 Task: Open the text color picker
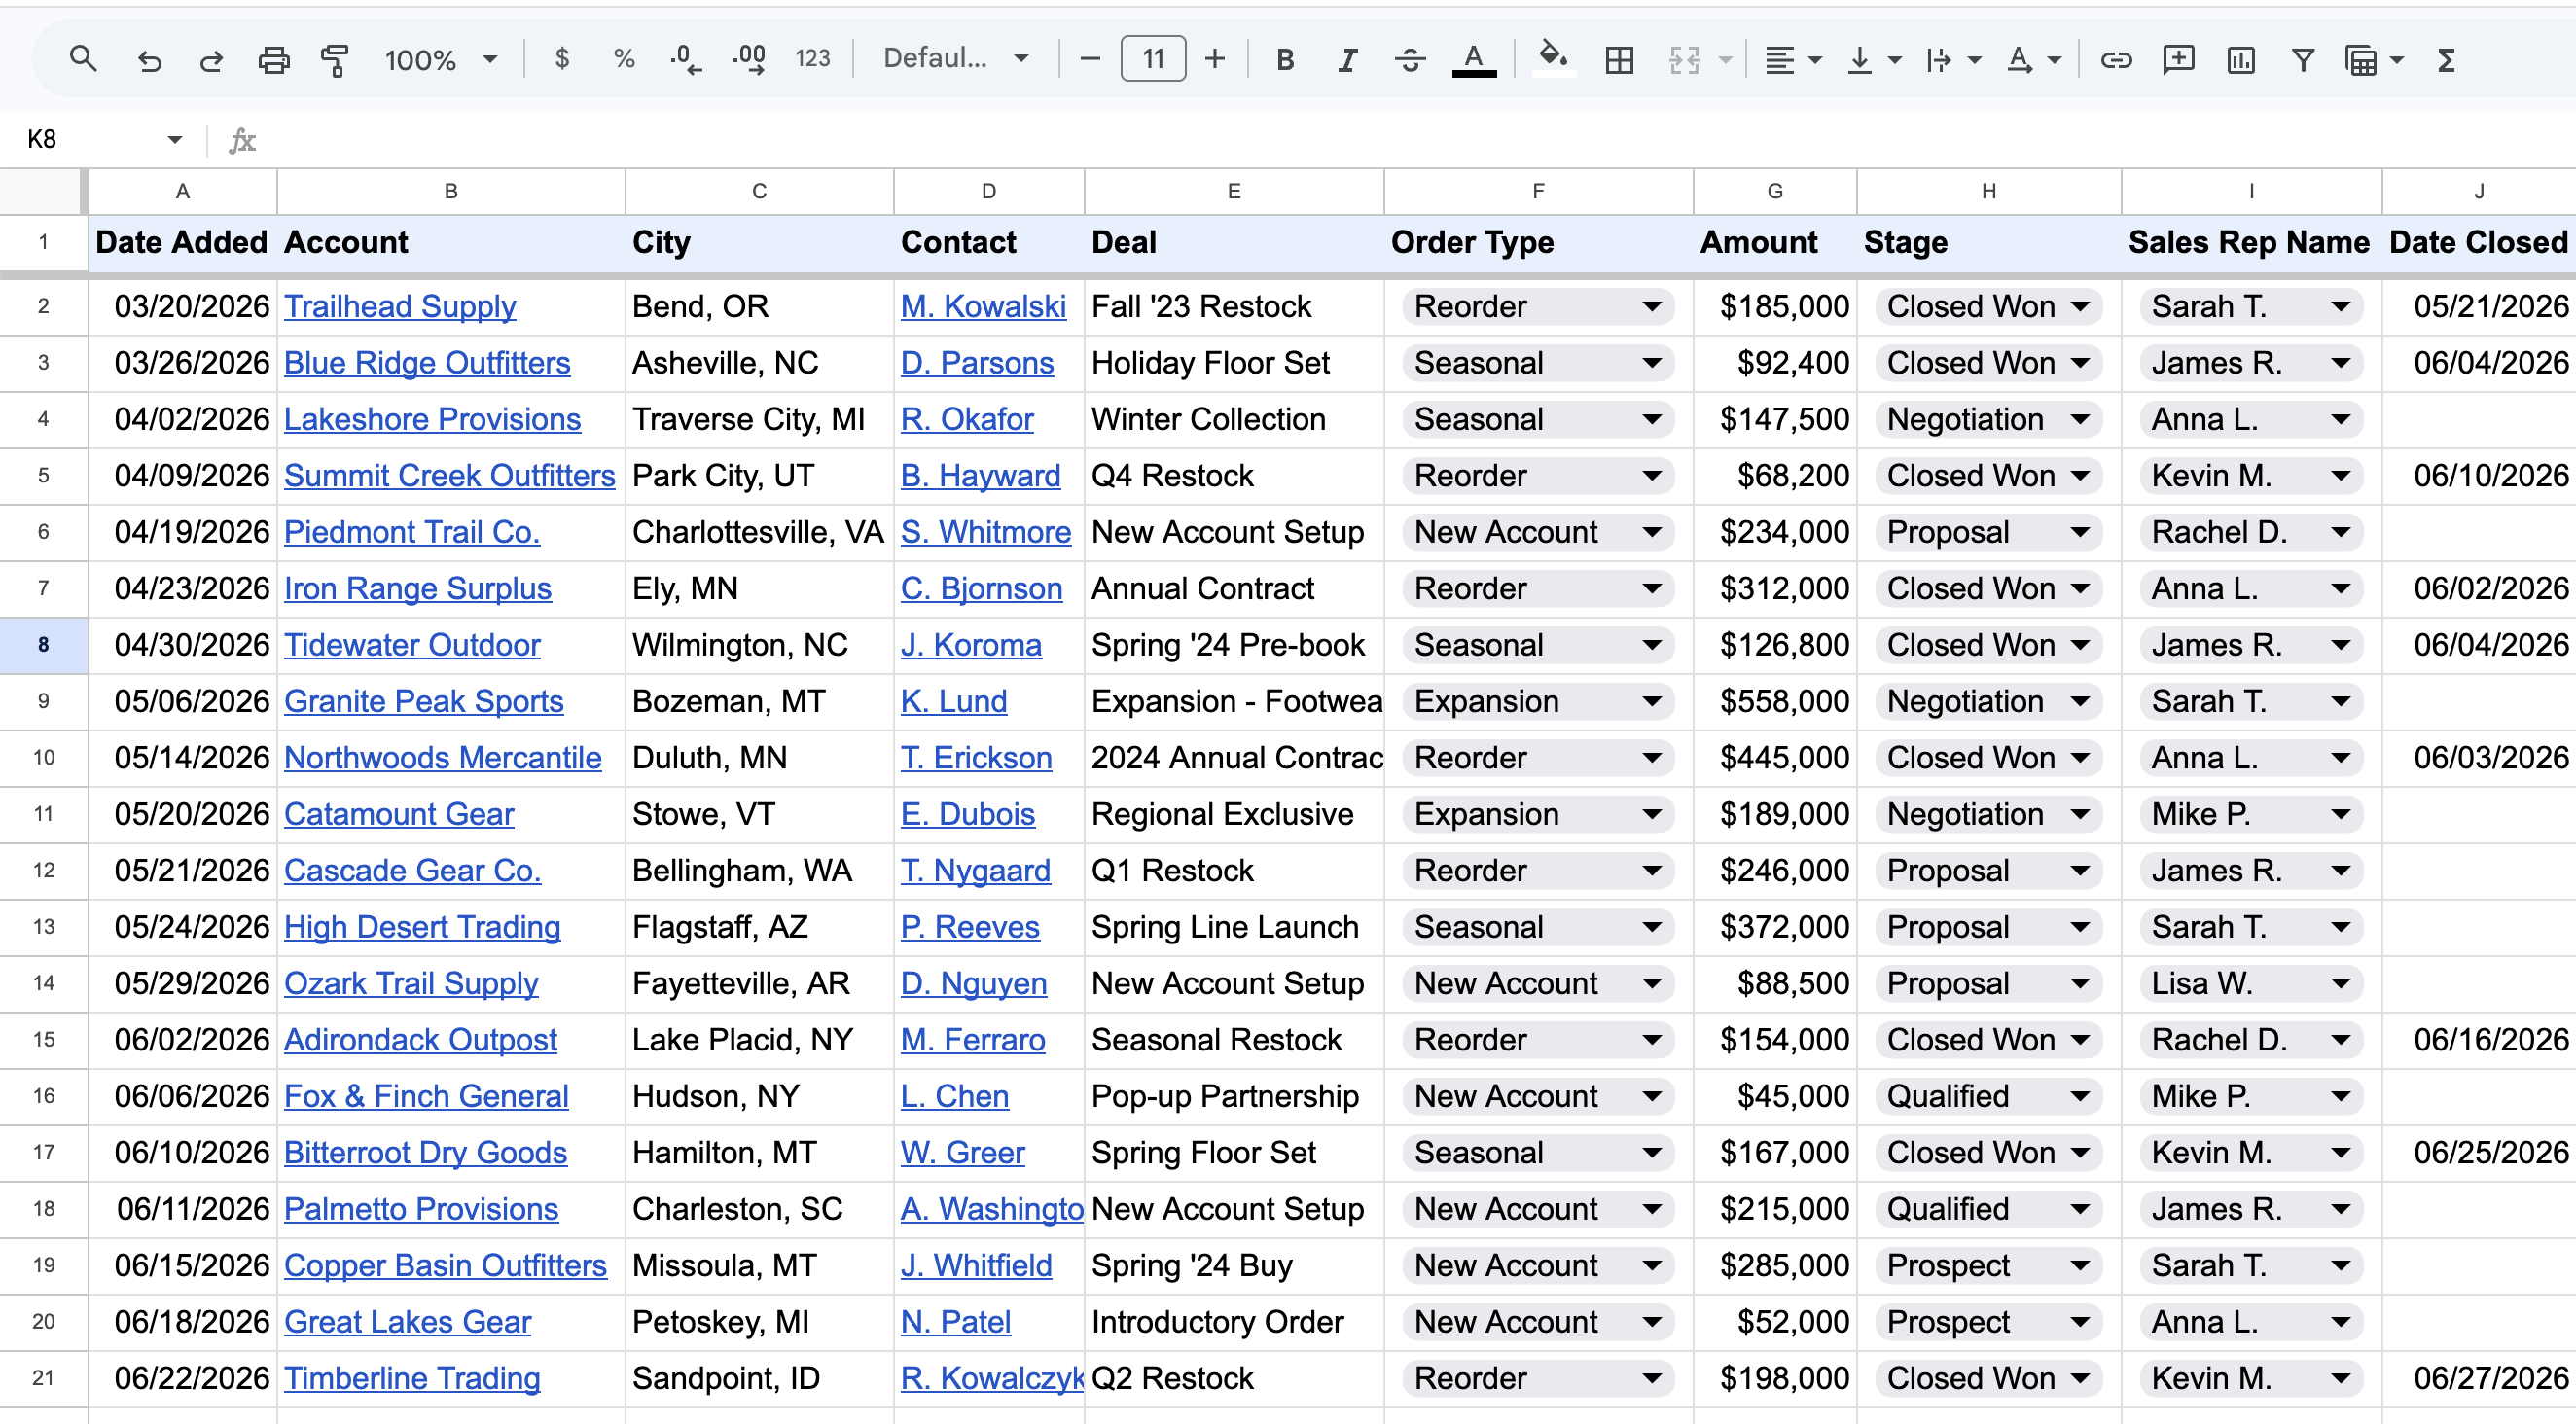tap(1474, 60)
